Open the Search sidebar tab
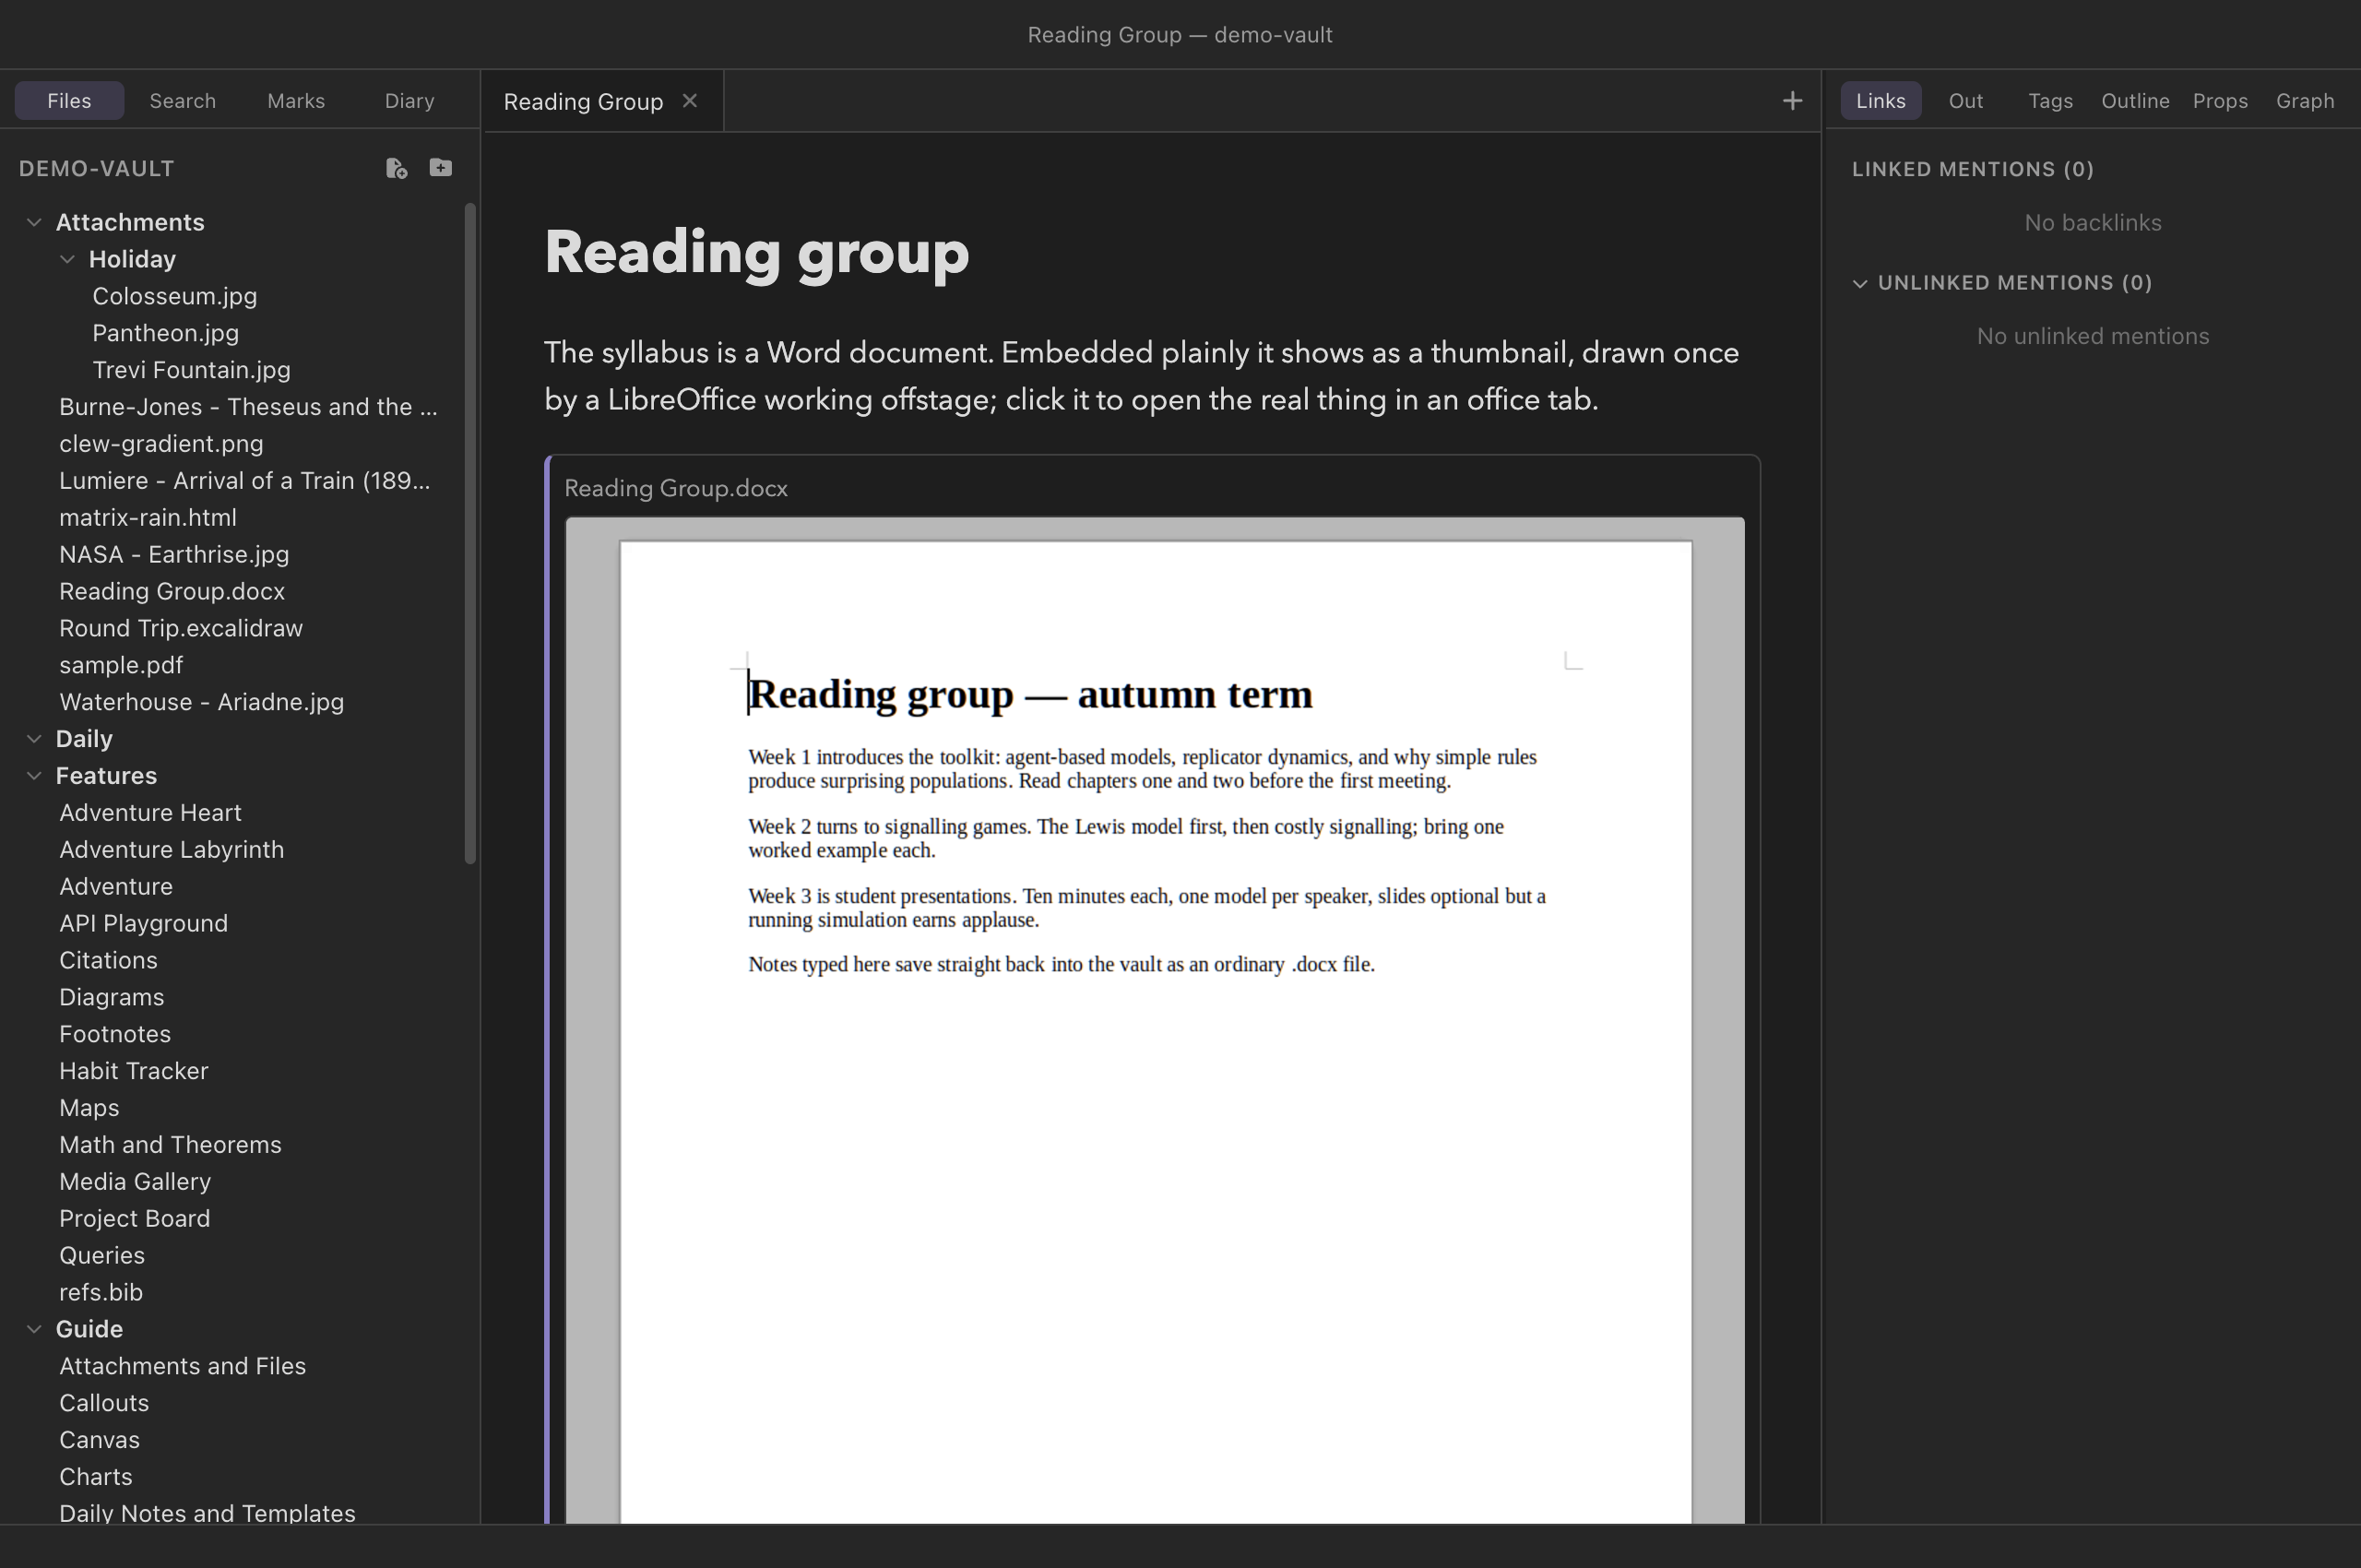 pyautogui.click(x=183, y=101)
